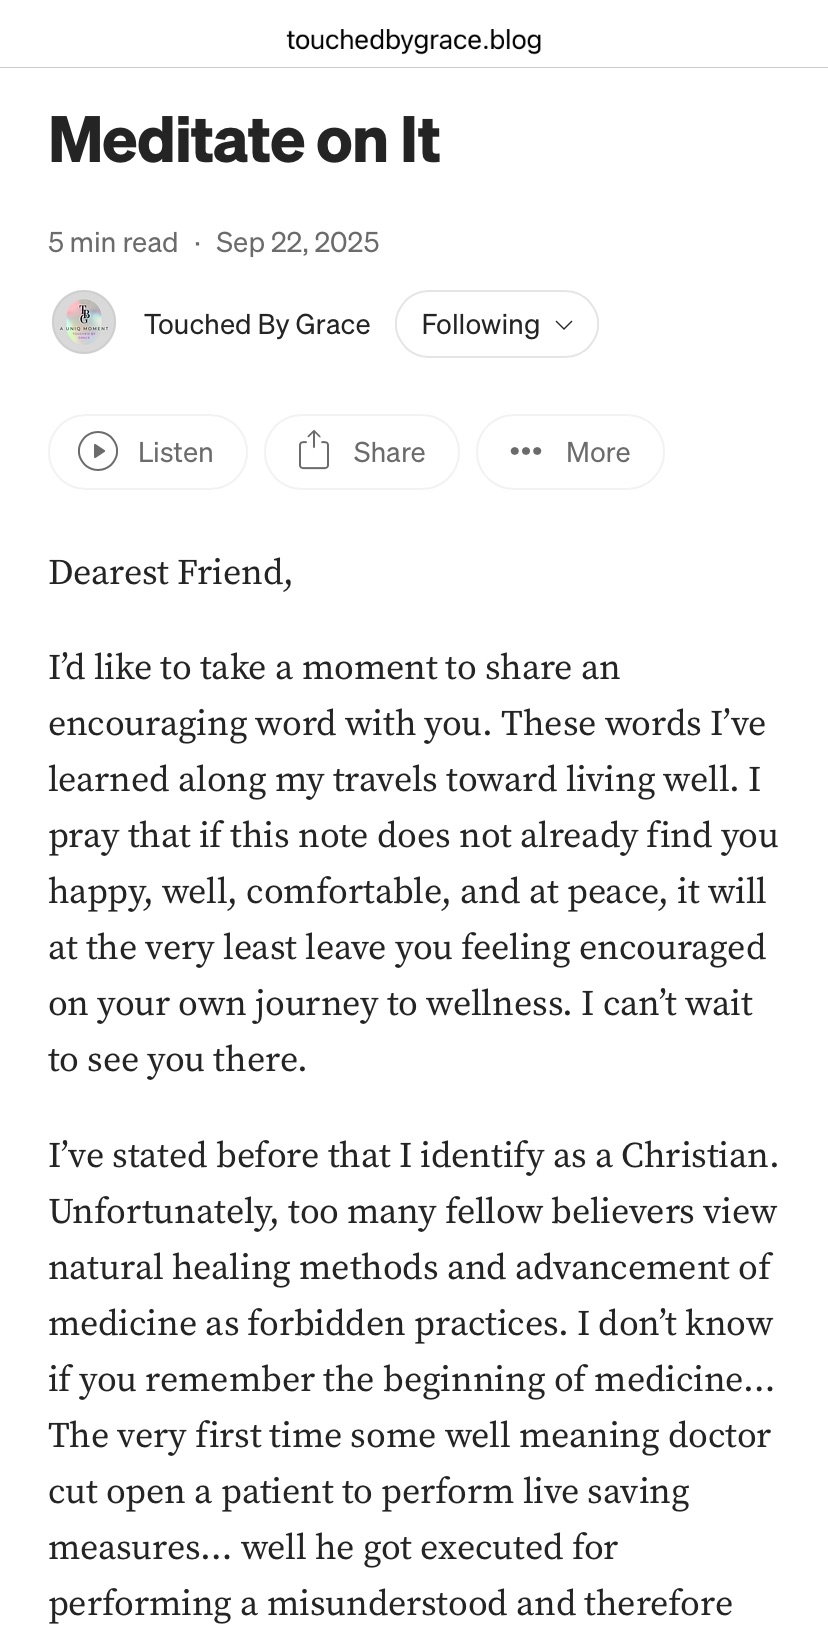Open the More options menu
This screenshot has width=828, height=1634.
click(597, 452)
